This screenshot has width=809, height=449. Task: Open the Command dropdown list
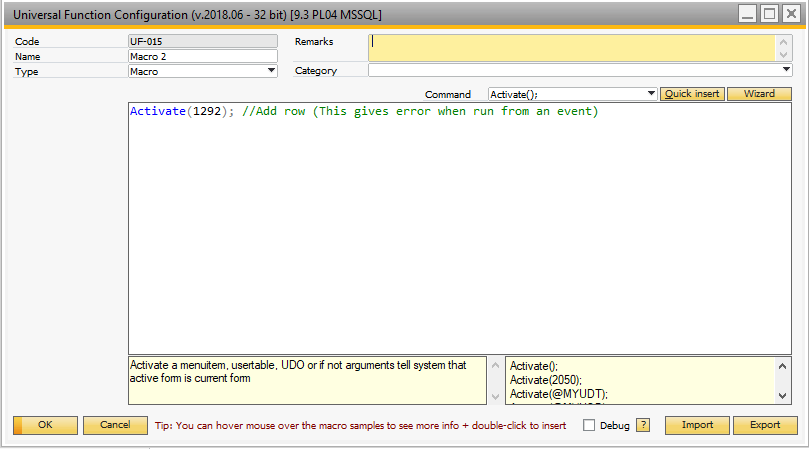(x=651, y=94)
